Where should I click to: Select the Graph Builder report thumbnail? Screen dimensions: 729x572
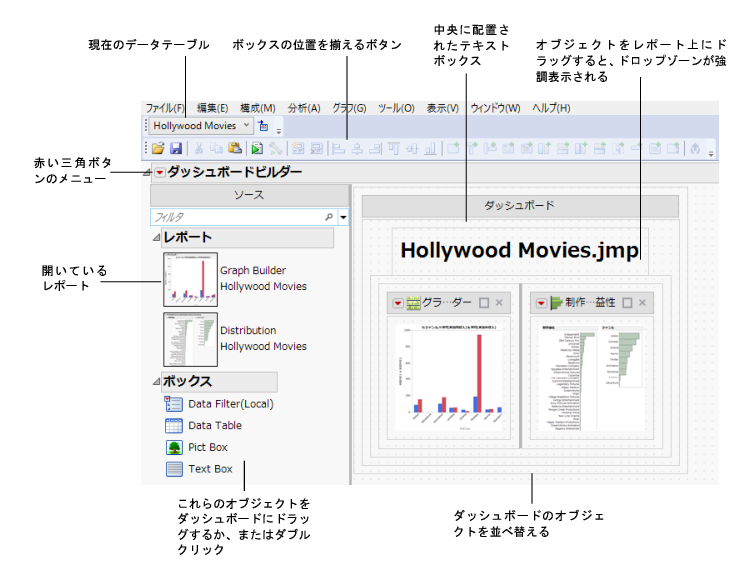tap(190, 278)
